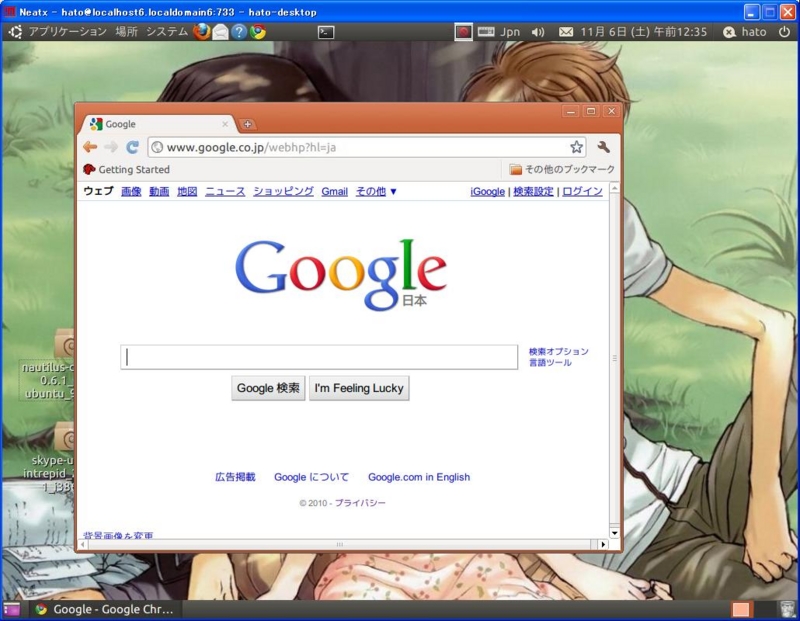Click the 動画 link
This screenshot has width=800, height=621.
[x=159, y=191]
